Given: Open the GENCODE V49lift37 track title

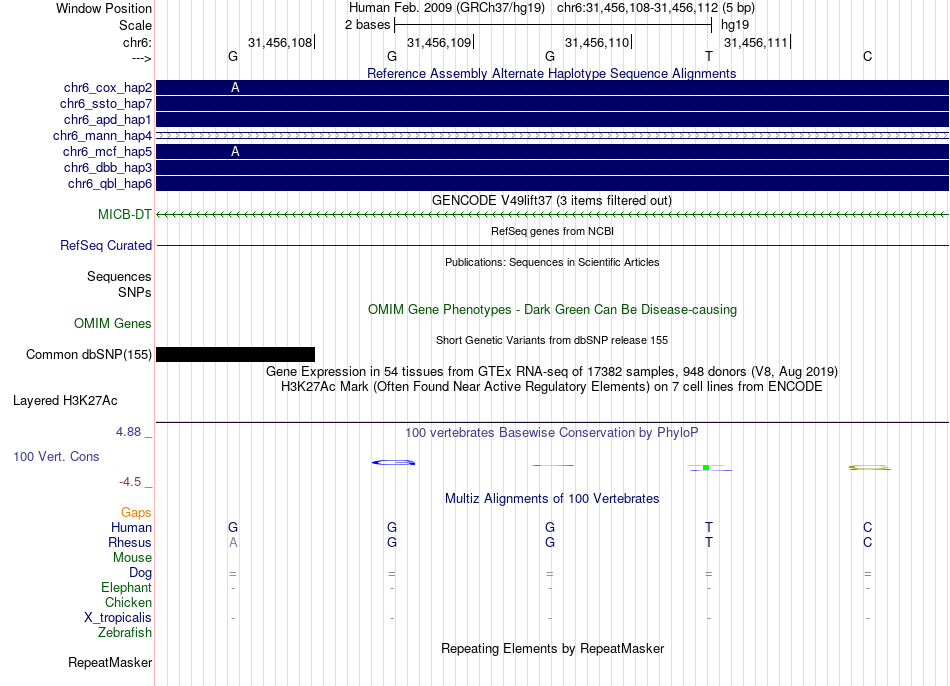Looking at the screenshot, I should (552, 201).
